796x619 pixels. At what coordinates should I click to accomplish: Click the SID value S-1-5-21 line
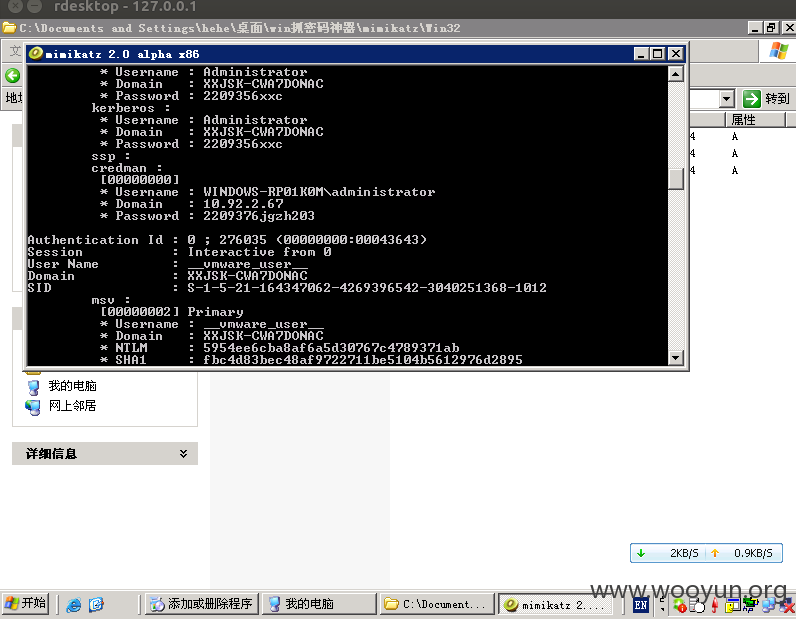[367, 288]
